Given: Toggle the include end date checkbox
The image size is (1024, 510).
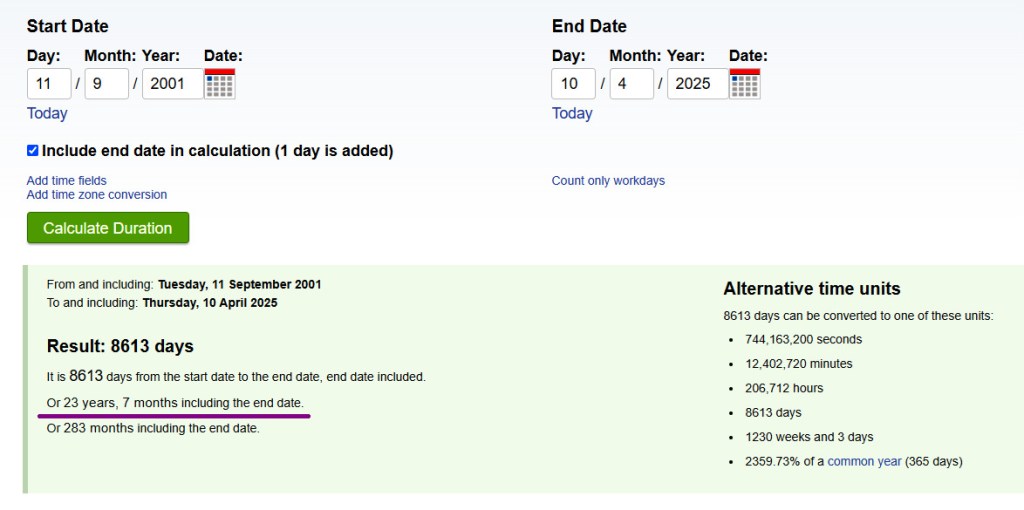Looking at the screenshot, I should coord(33,151).
